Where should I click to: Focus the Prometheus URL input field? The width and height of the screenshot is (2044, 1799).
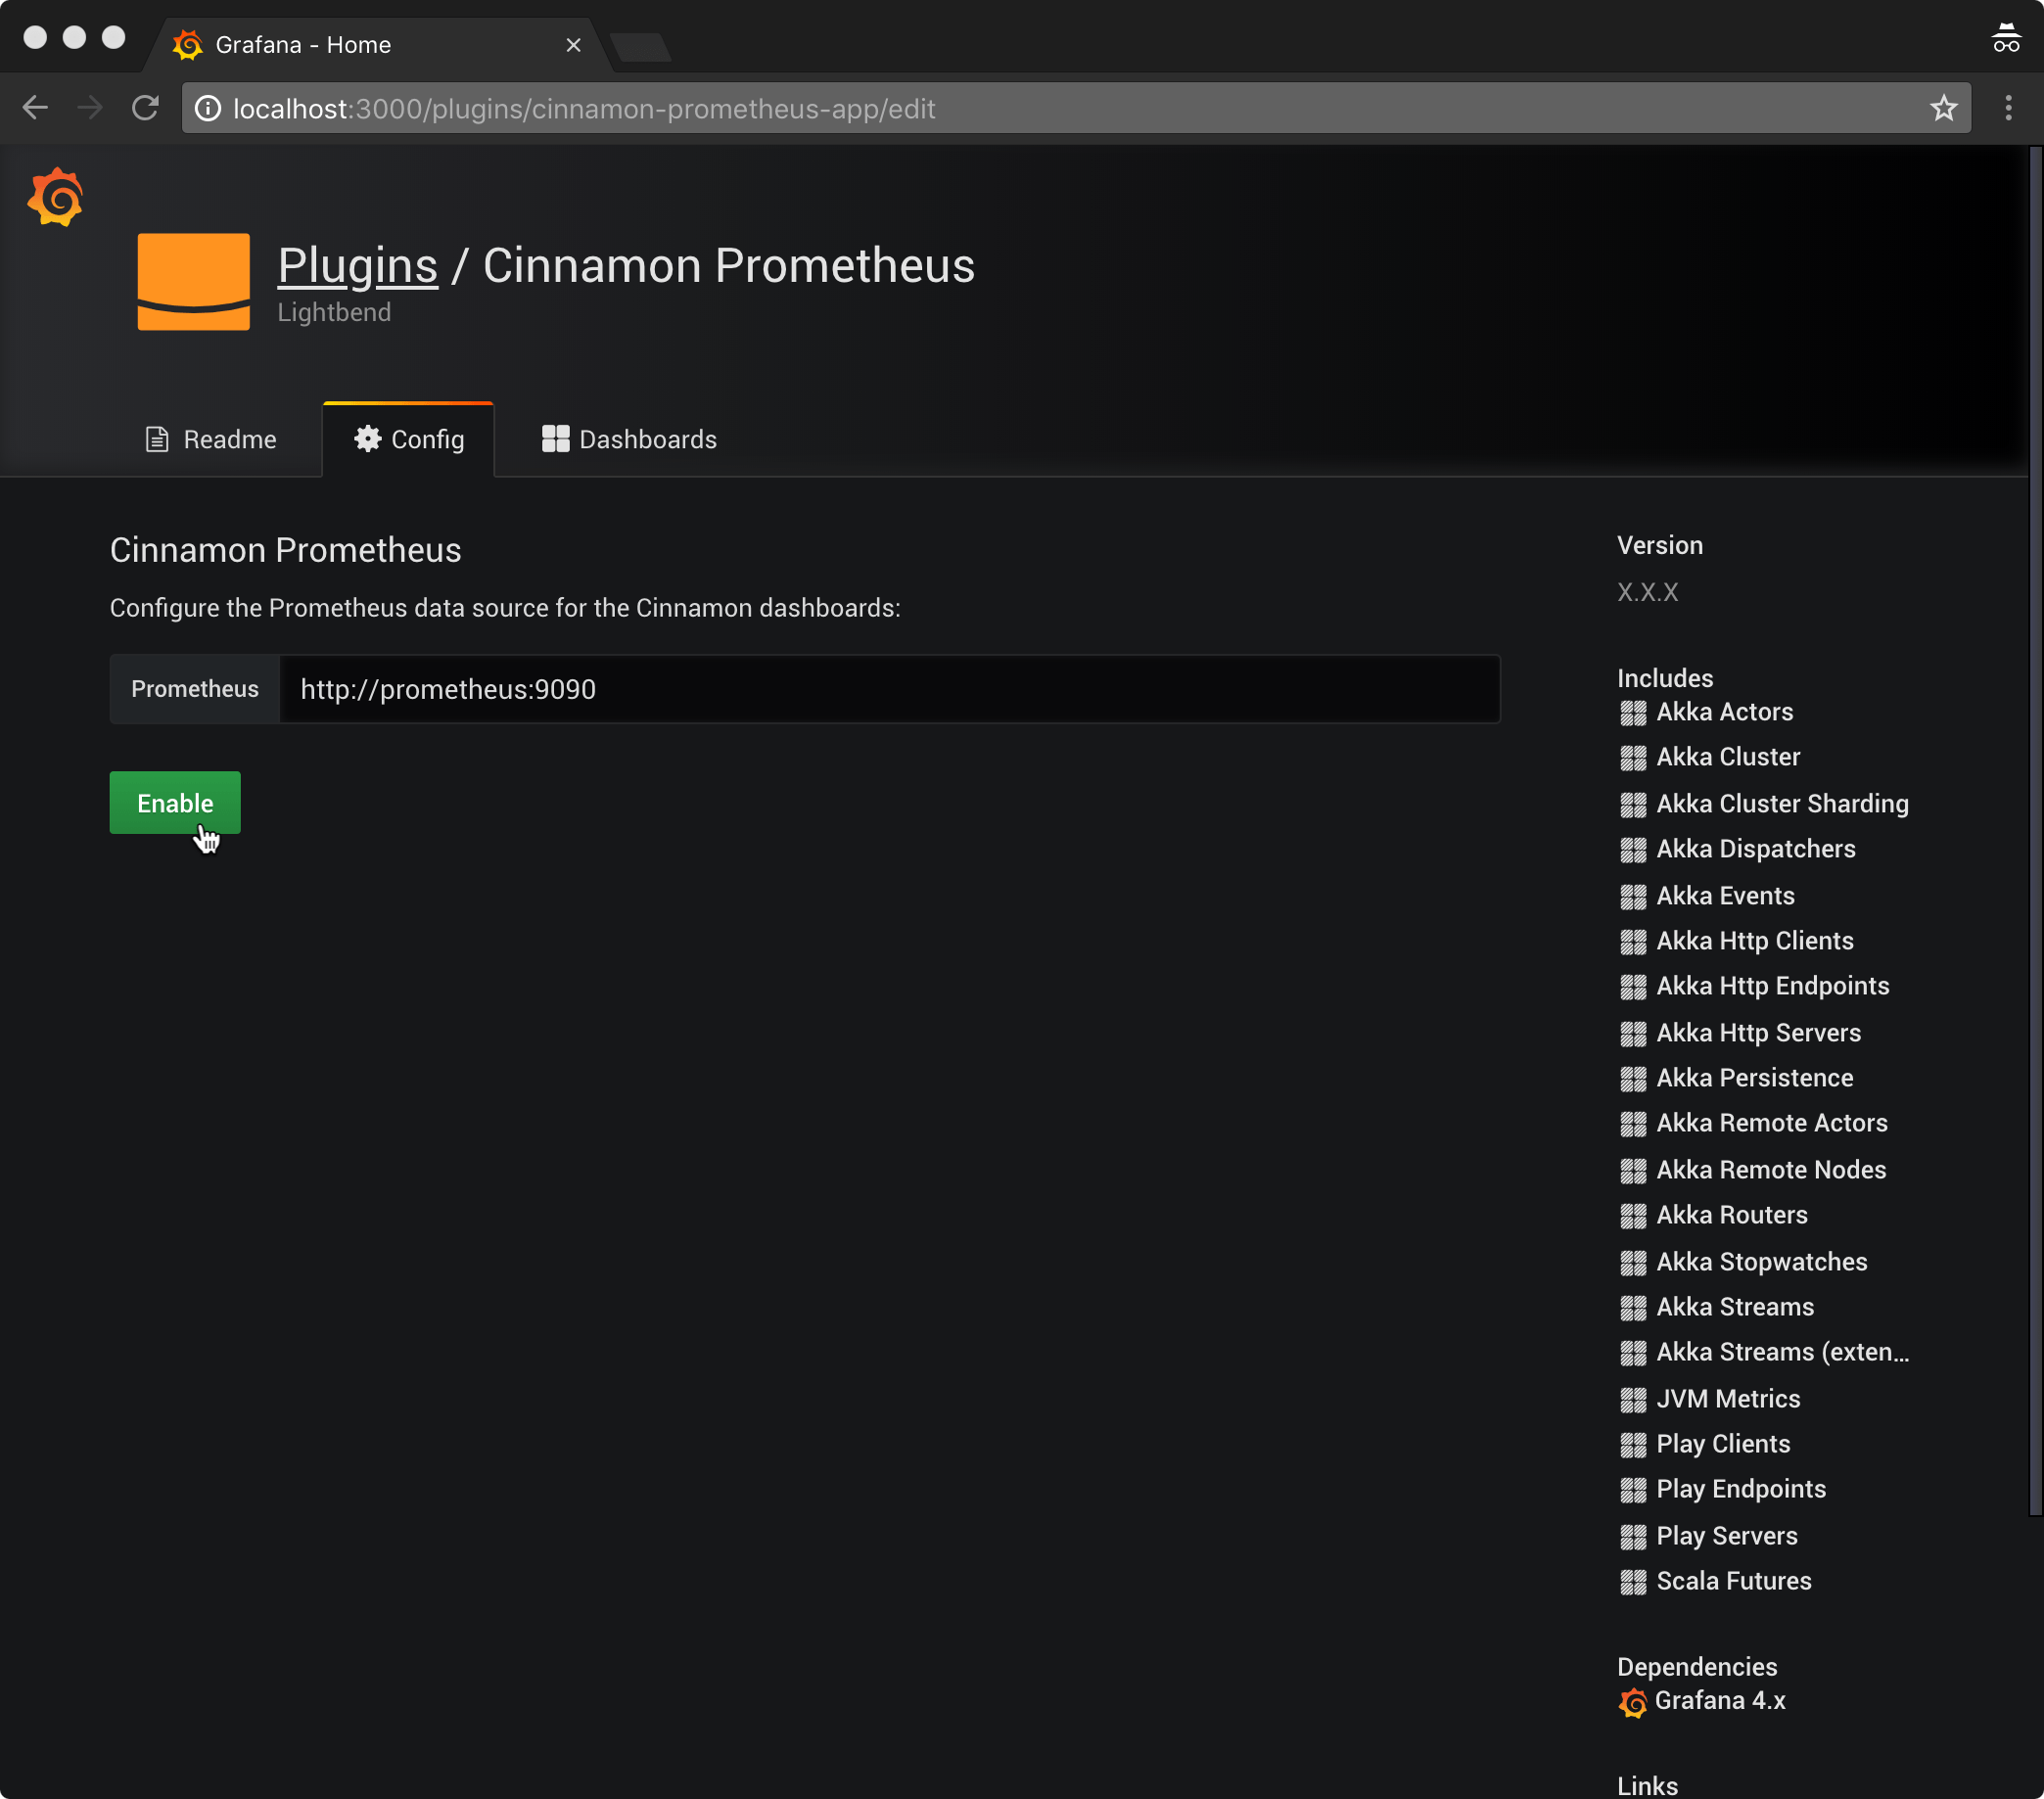889,689
